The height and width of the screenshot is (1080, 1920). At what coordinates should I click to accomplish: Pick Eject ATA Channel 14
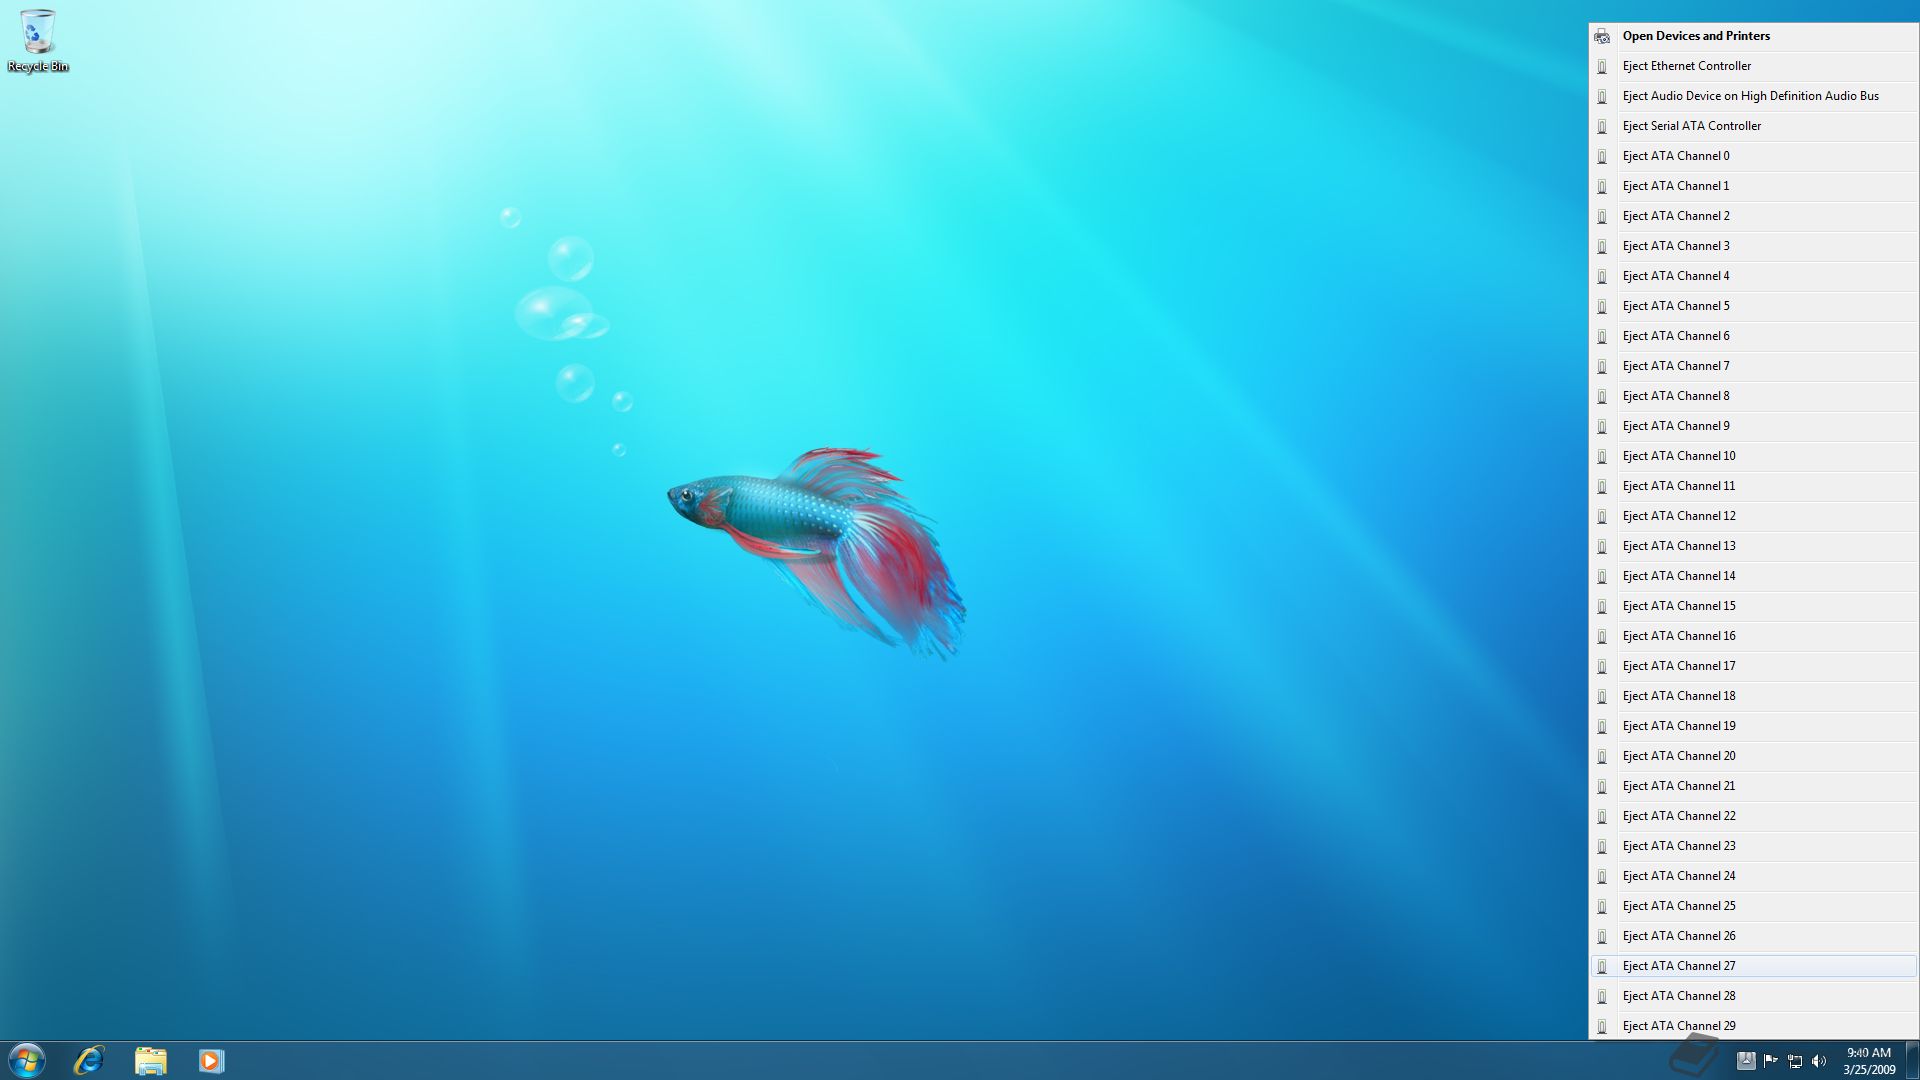coord(1753,576)
